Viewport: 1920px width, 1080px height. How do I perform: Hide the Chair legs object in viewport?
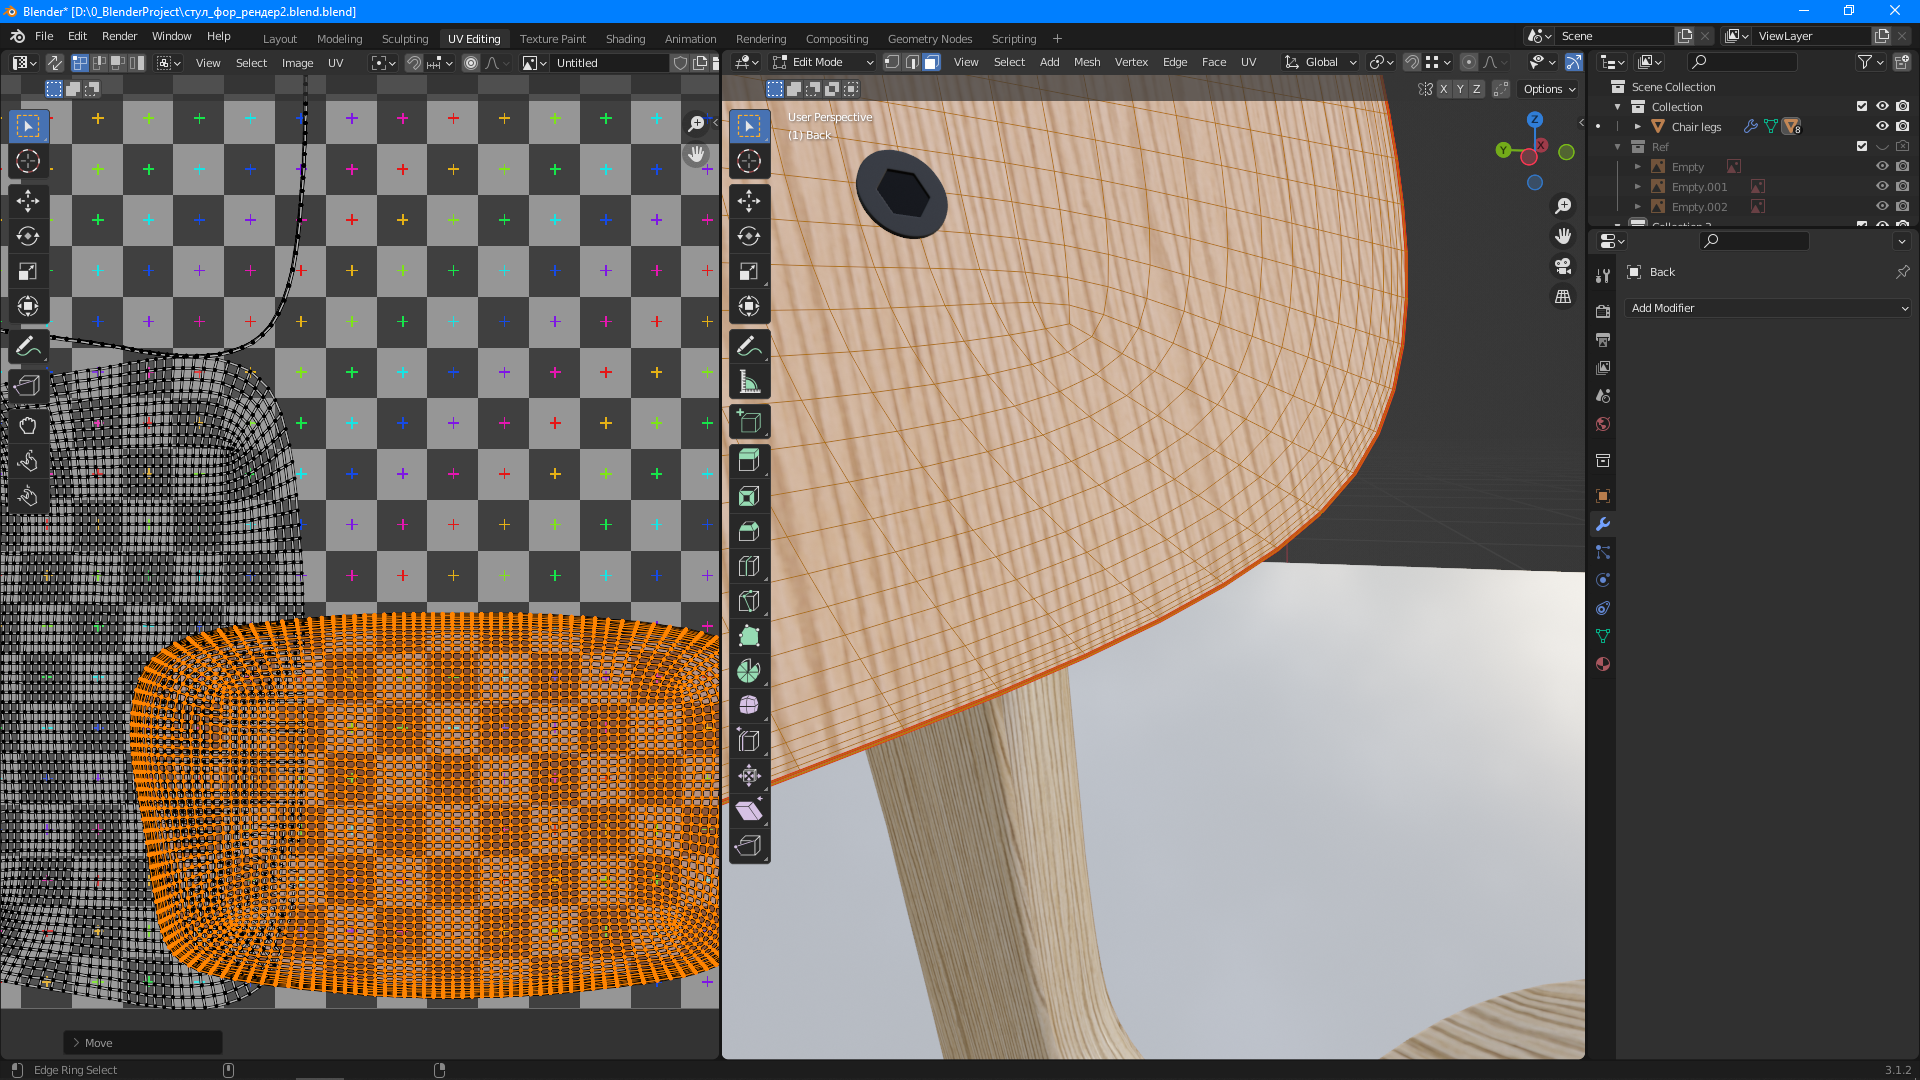tap(1882, 127)
